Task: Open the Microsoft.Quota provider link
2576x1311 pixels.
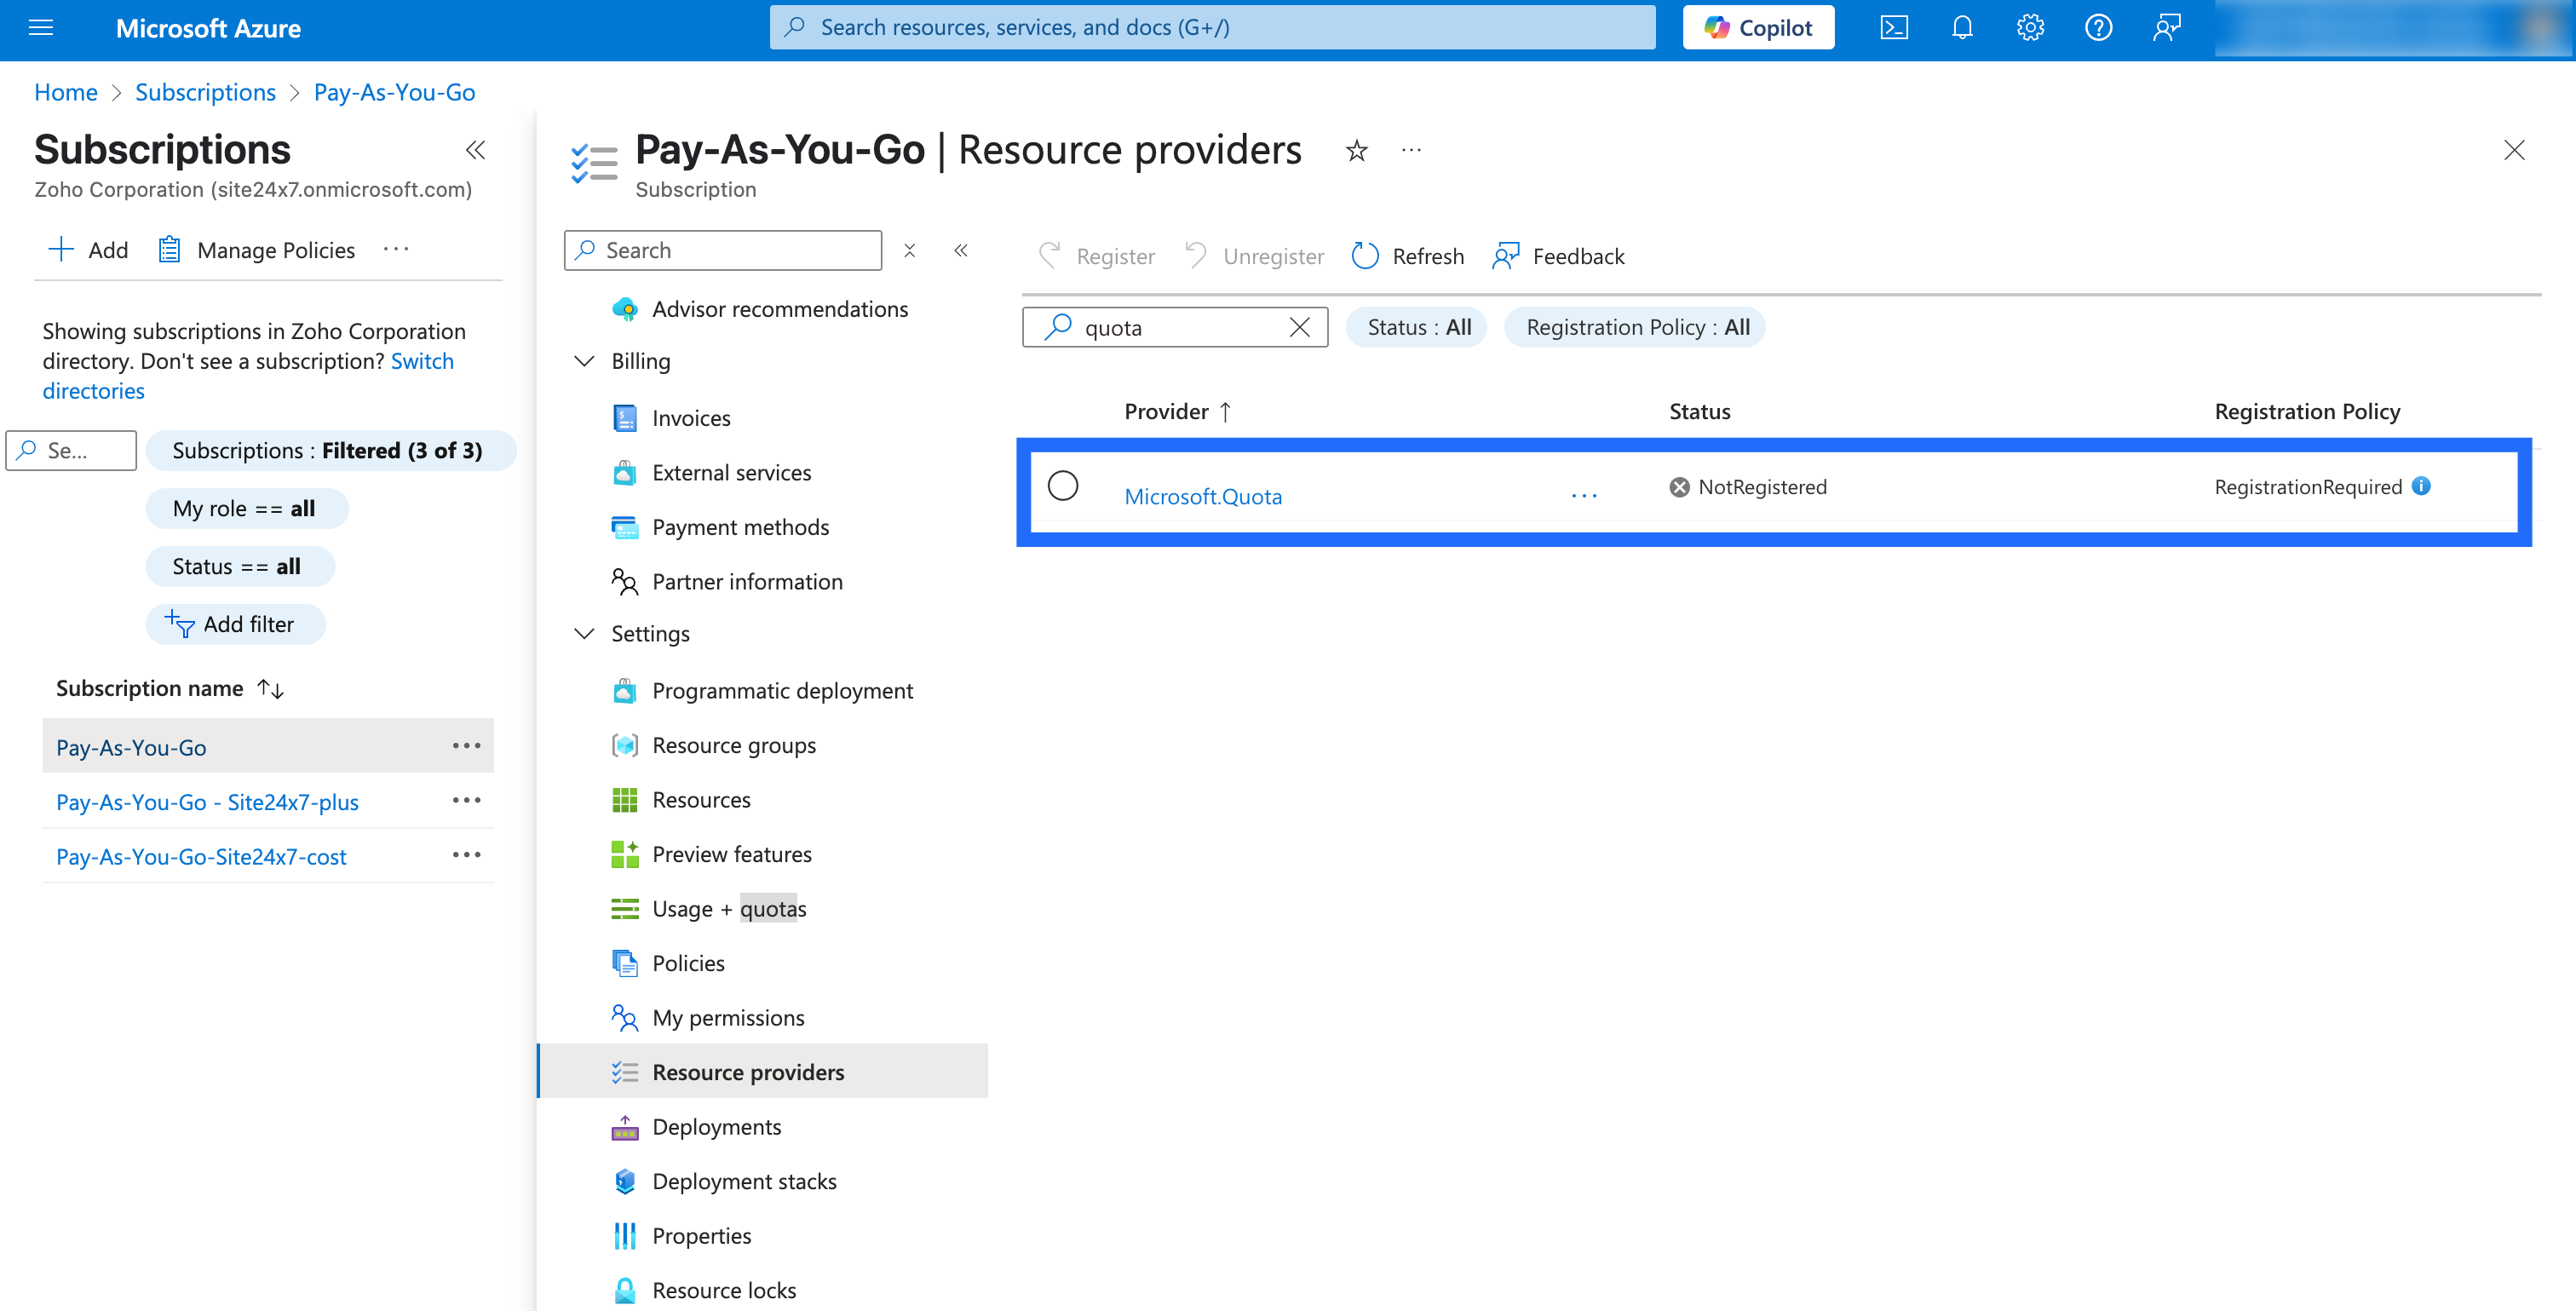Action: tap(1203, 495)
